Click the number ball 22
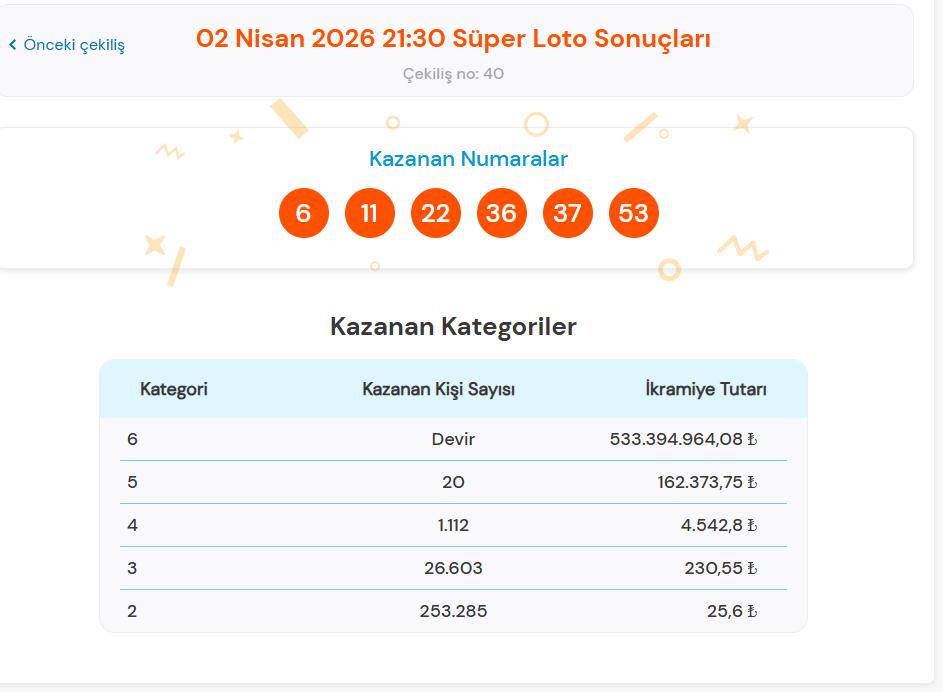This screenshot has height=692, width=943. coord(436,212)
